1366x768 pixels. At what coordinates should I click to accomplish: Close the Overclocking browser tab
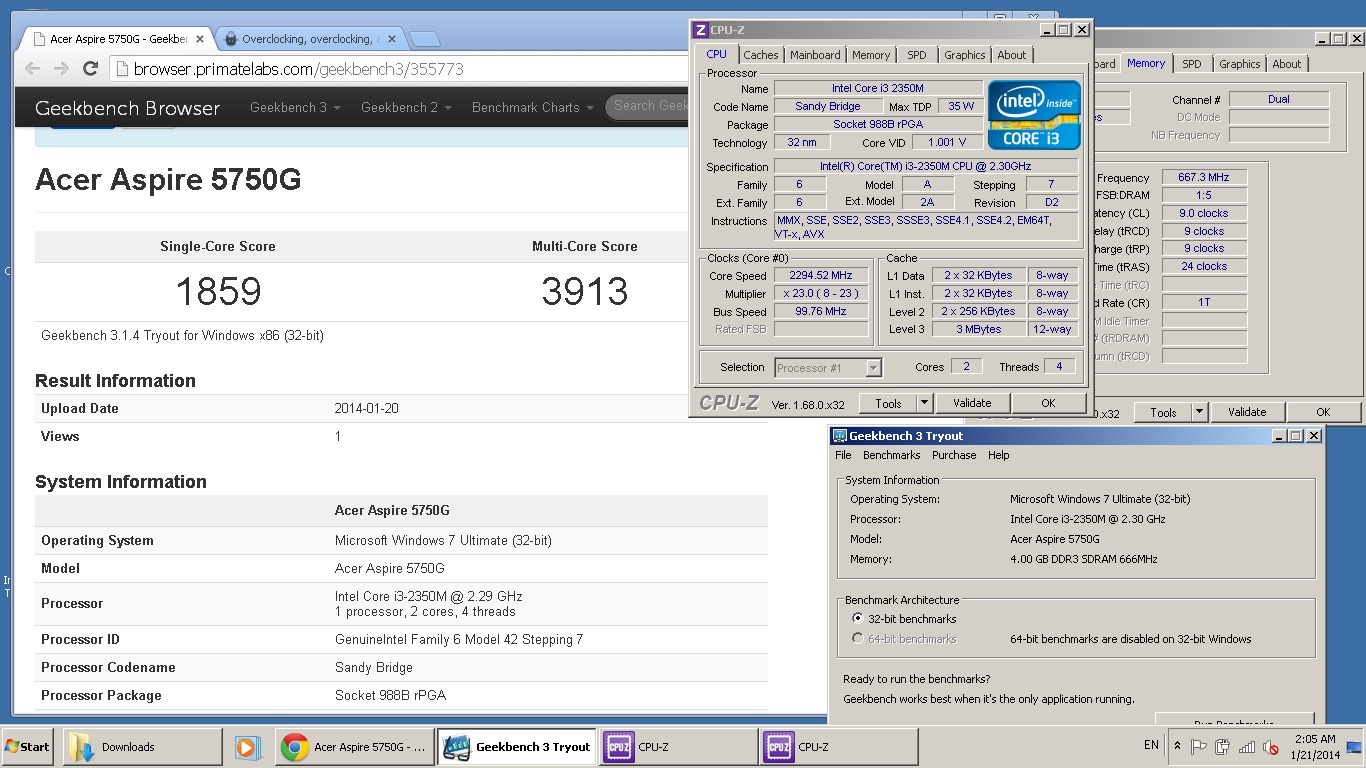click(x=391, y=39)
